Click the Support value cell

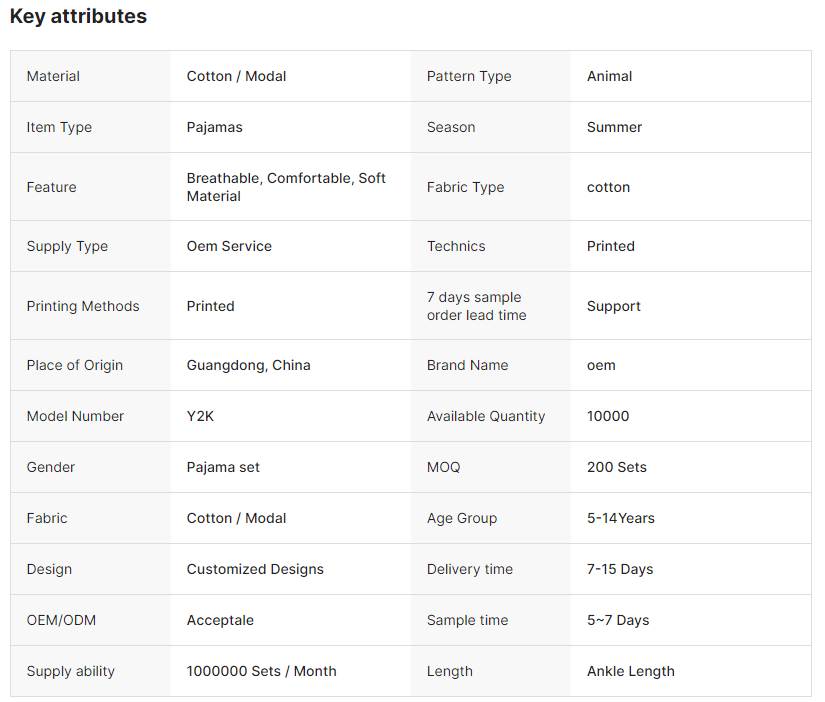tap(613, 306)
